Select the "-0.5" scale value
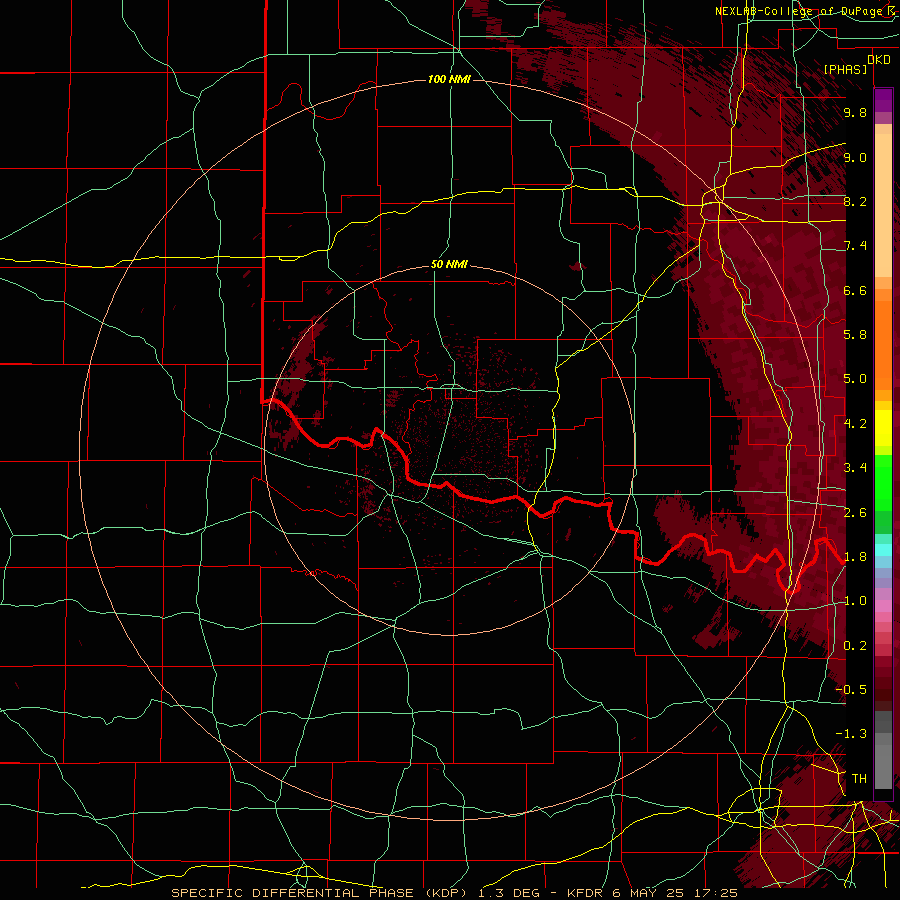900x900 pixels. pos(851,690)
